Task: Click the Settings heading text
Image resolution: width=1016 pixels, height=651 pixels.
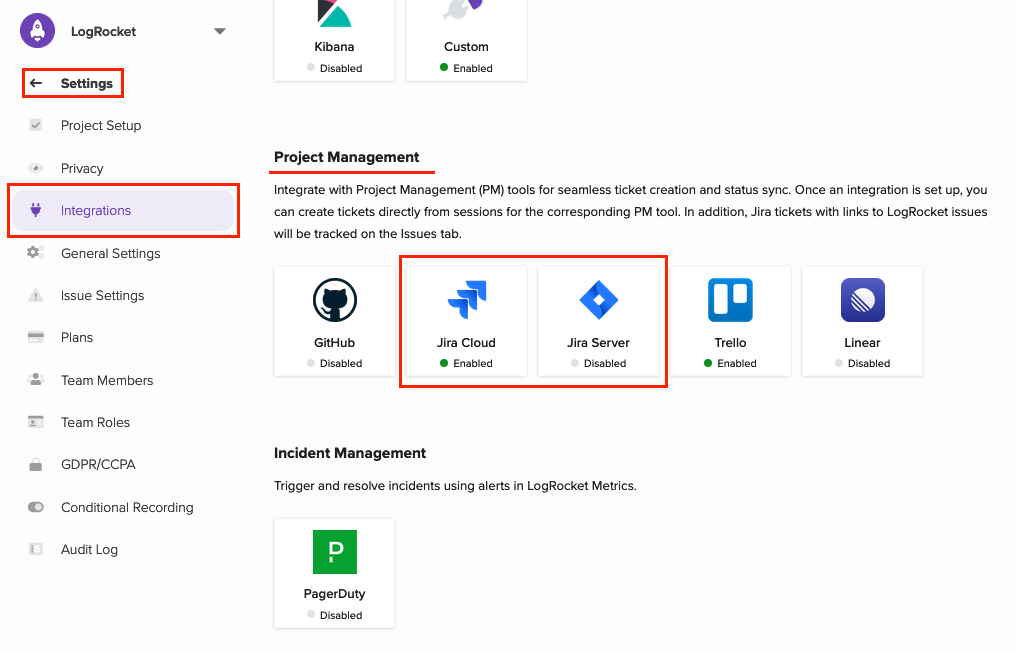Action: tap(87, 84)
